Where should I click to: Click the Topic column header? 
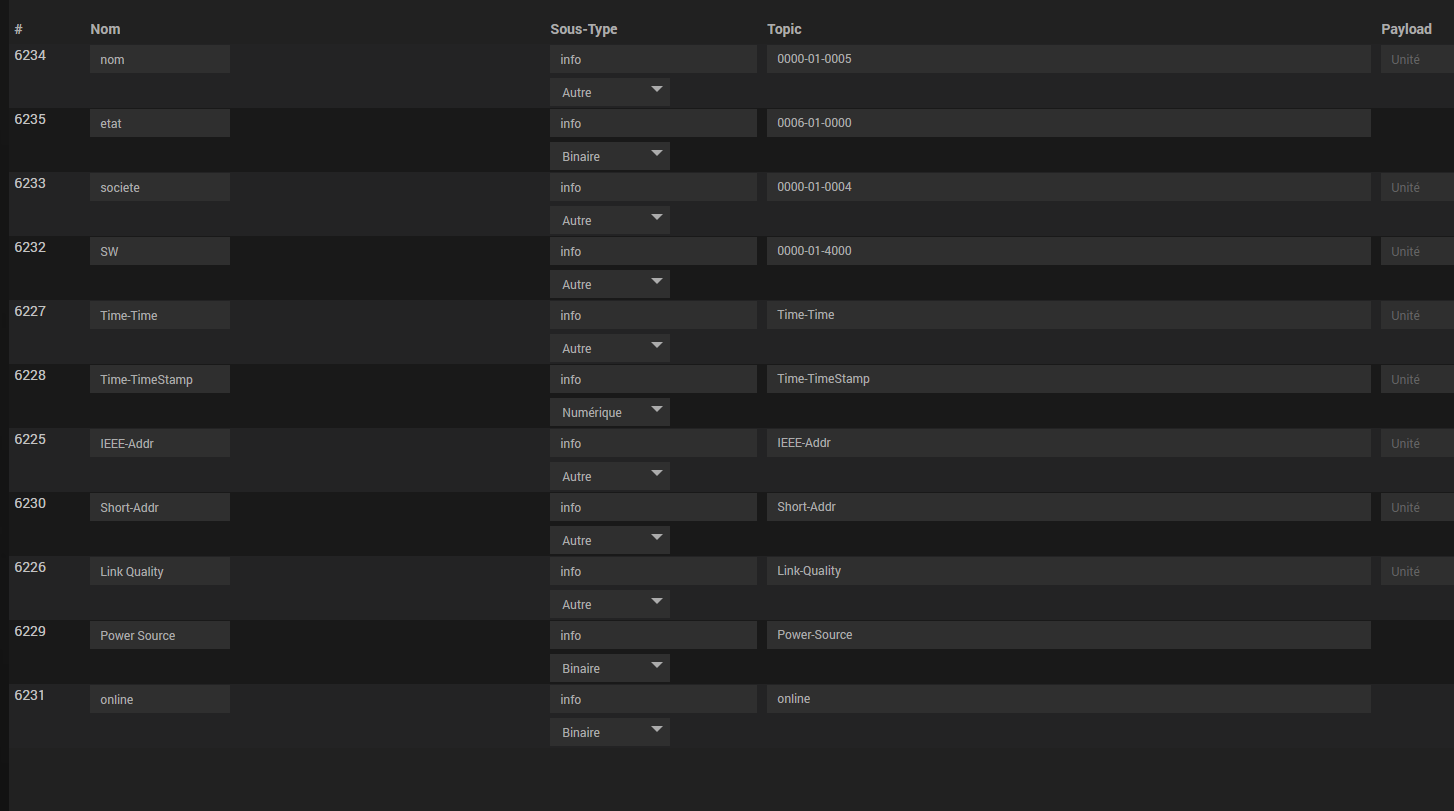click(784, 29)
